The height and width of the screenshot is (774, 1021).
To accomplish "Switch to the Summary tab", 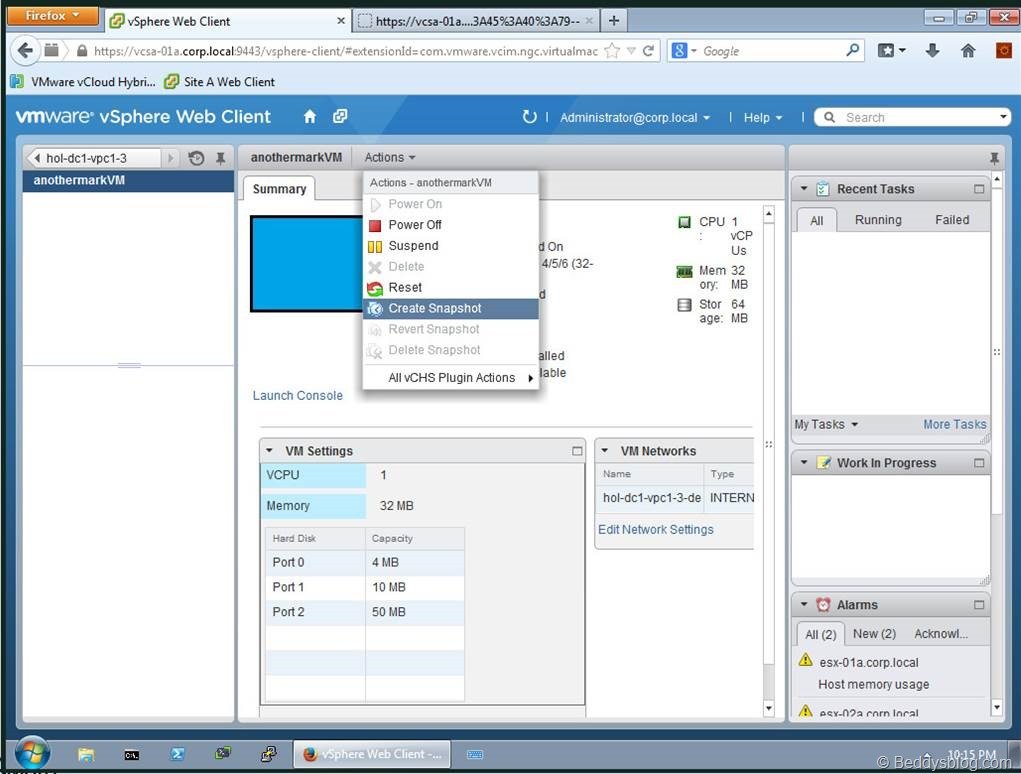I will [279, 189].
